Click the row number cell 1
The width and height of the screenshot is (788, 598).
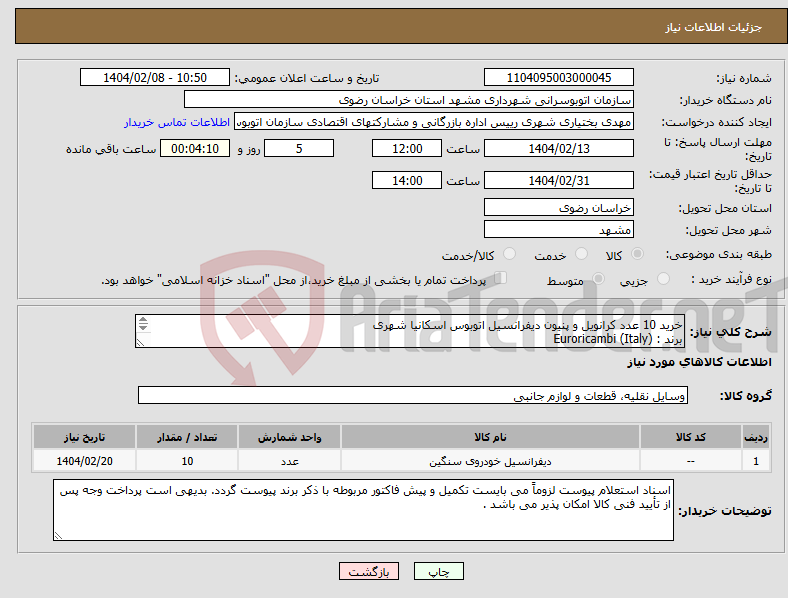pos(756,461)
